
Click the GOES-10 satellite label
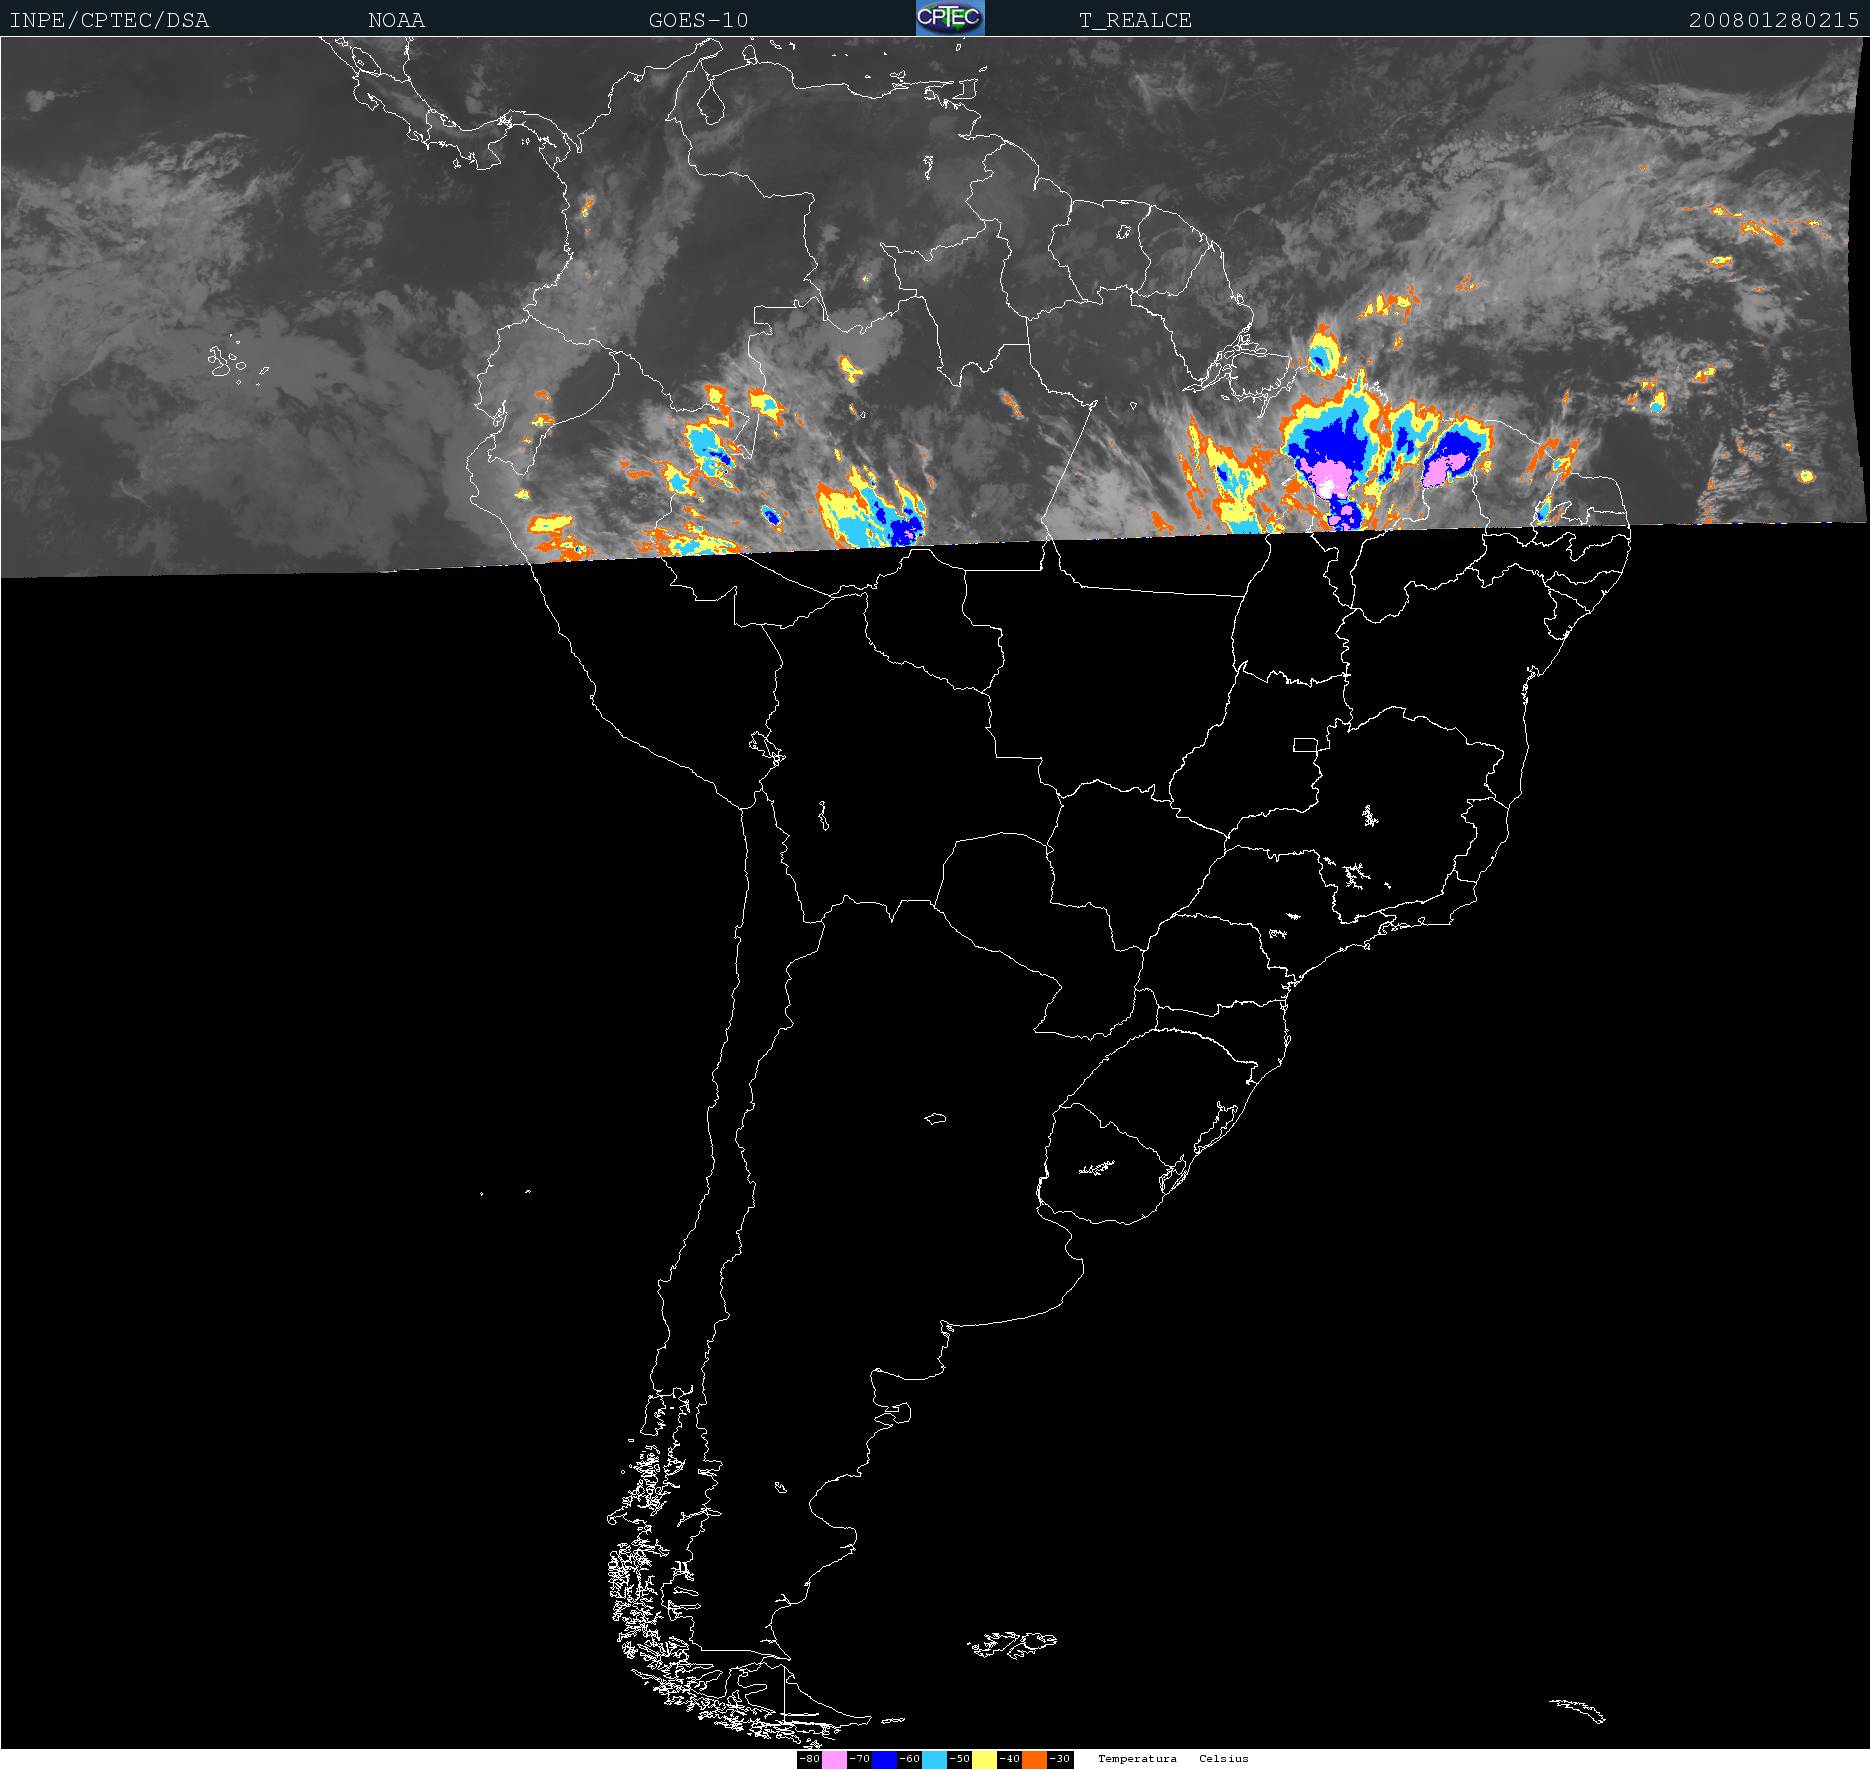pyautogui.click(x=698, y=20)
